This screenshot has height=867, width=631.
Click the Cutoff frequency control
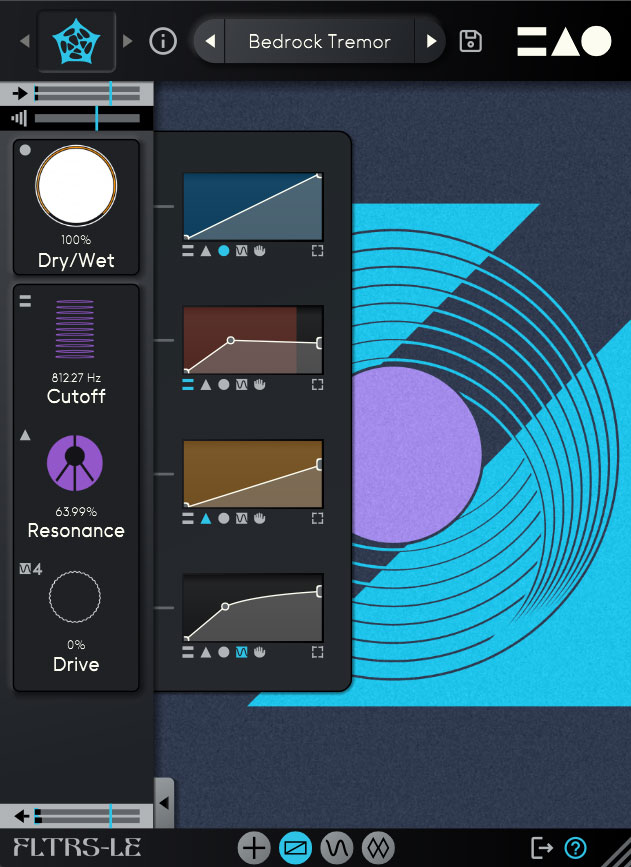pyautogui.click(x=75, y=330)
